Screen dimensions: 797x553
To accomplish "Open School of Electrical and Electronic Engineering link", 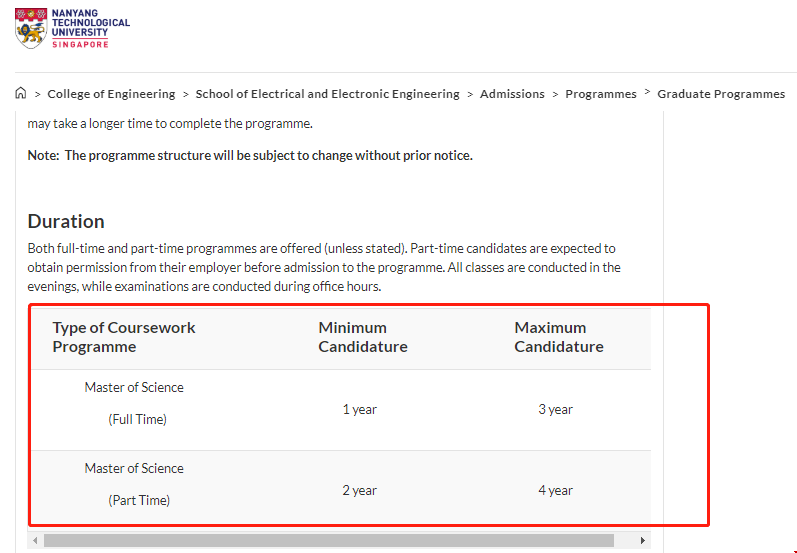I will 327,94.
